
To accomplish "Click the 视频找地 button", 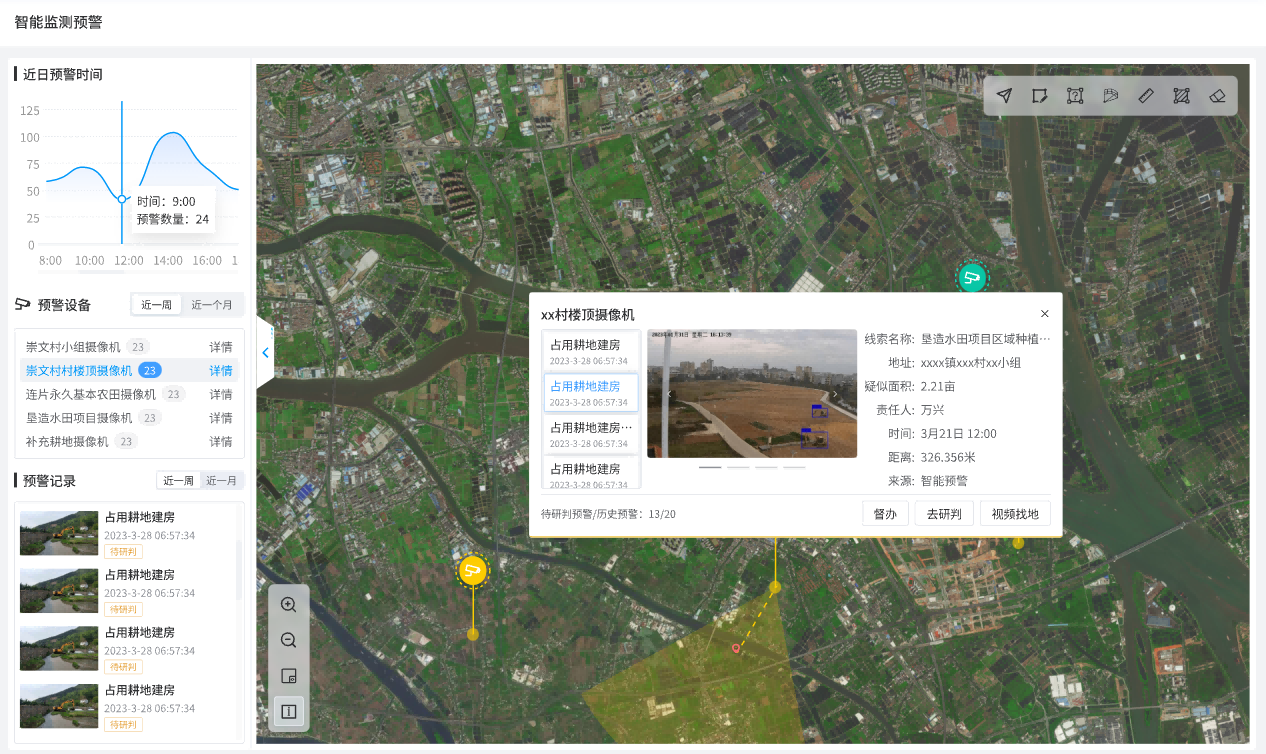I will [1015, 514].
